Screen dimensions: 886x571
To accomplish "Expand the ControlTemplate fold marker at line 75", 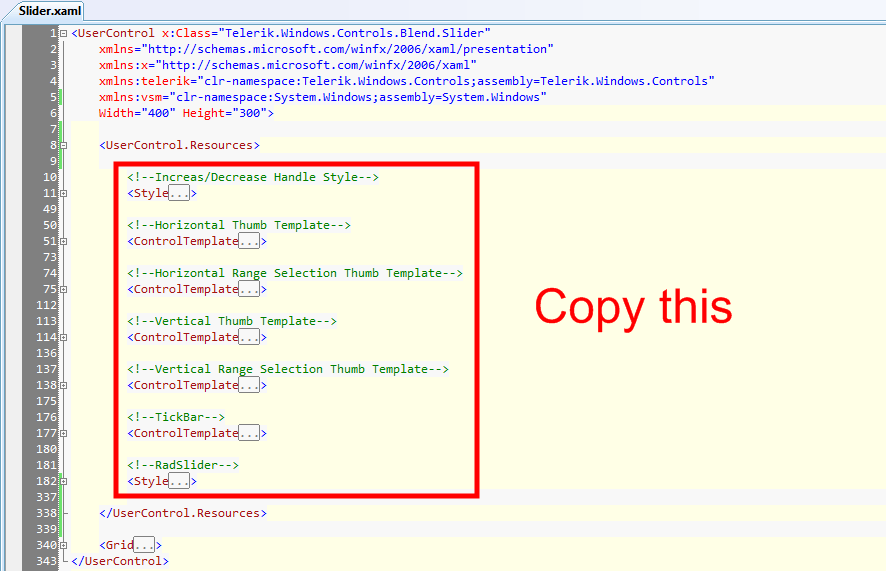I will (64, 289).
